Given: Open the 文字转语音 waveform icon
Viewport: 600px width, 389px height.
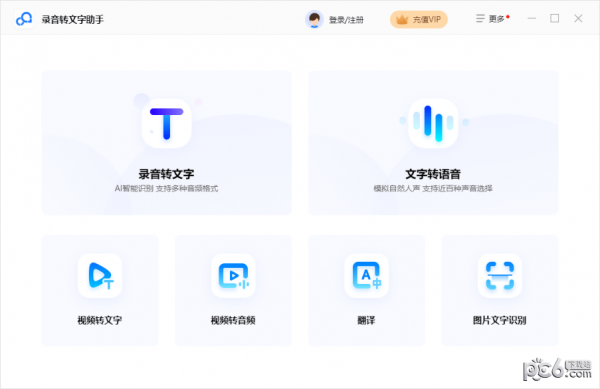Looking at the screenshot, I should pos(433,123).
